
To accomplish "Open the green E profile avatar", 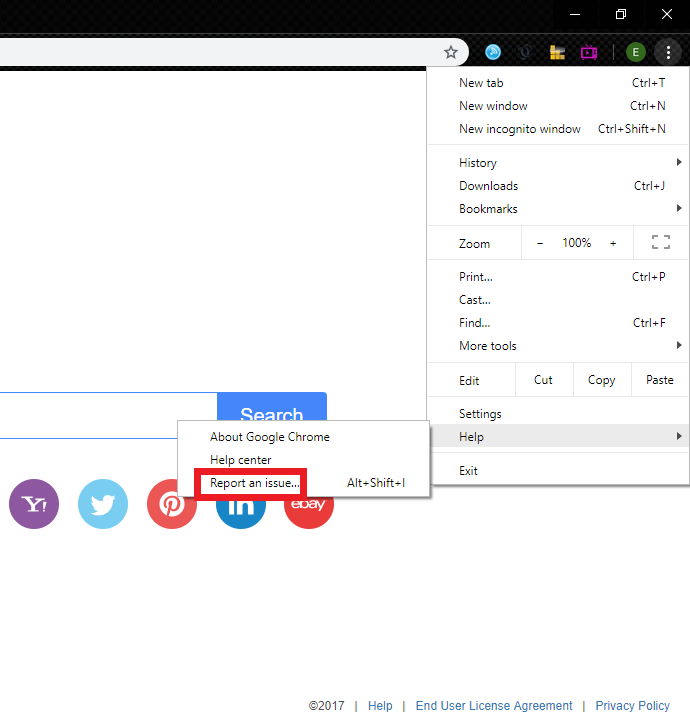I will 635,52.
